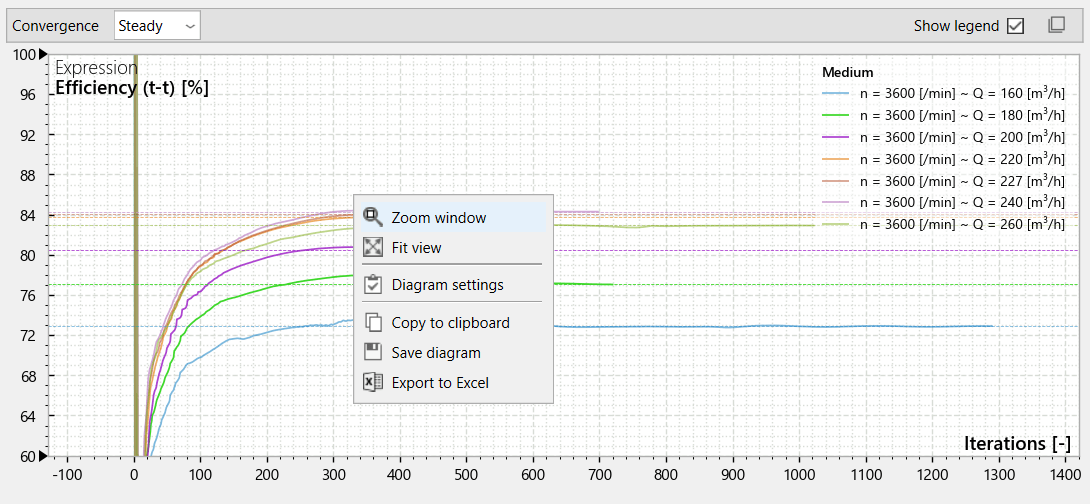Click the Medium legend heading
Screen dimensions: 1090x504
(x=847, y=72)
